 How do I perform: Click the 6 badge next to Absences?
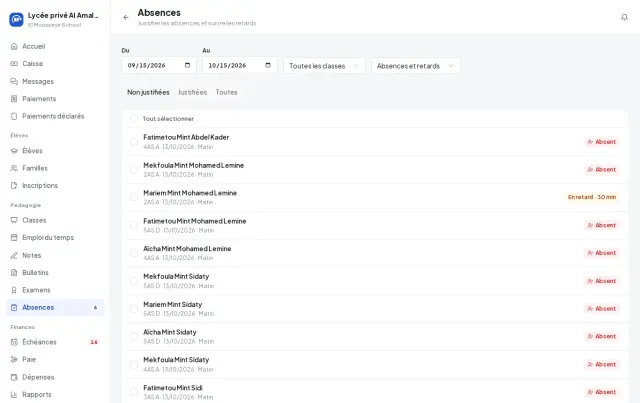tap(96, 307)
